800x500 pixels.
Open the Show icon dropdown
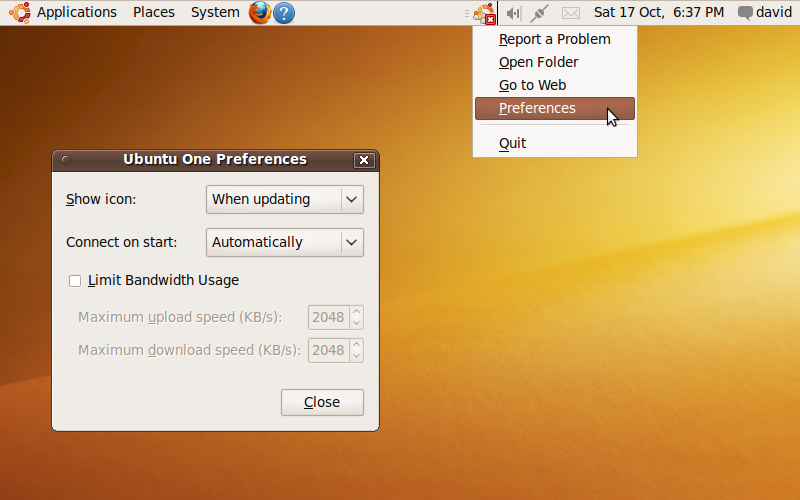[x=285, y=199]
